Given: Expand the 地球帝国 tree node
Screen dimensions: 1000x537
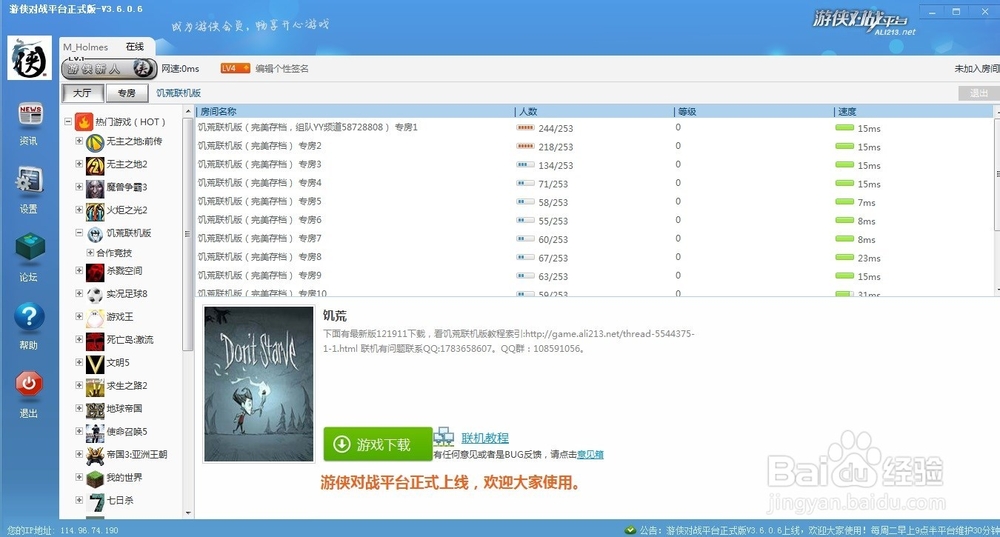Looking at the screenshot, I should tap(79, 408).
